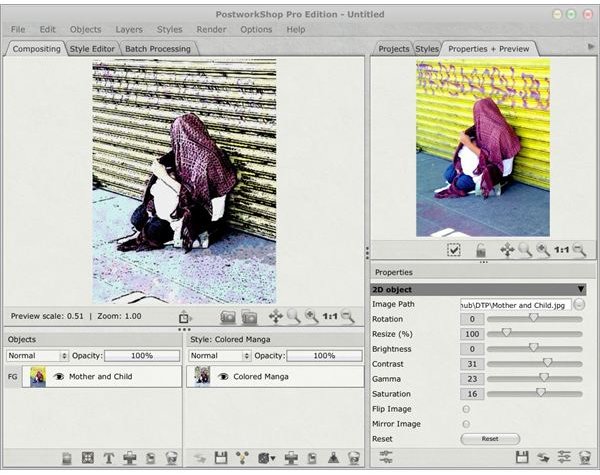
Task: Switch to the Style Editor tab
Action: click(x=92, y=49)
